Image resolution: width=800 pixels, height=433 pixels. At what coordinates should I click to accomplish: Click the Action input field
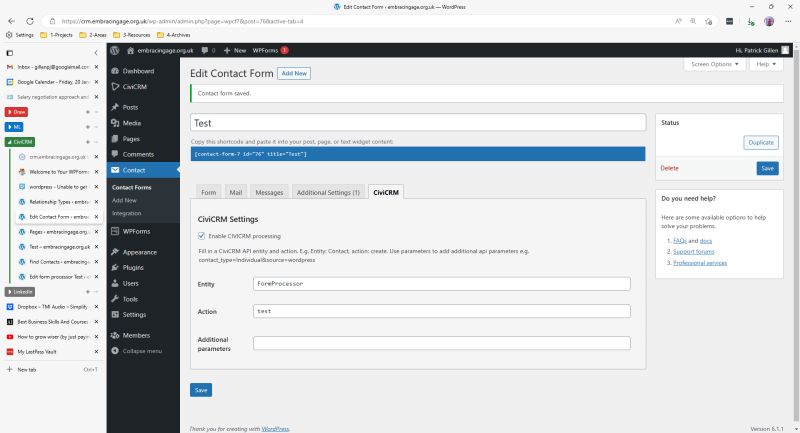click(441, 311)
